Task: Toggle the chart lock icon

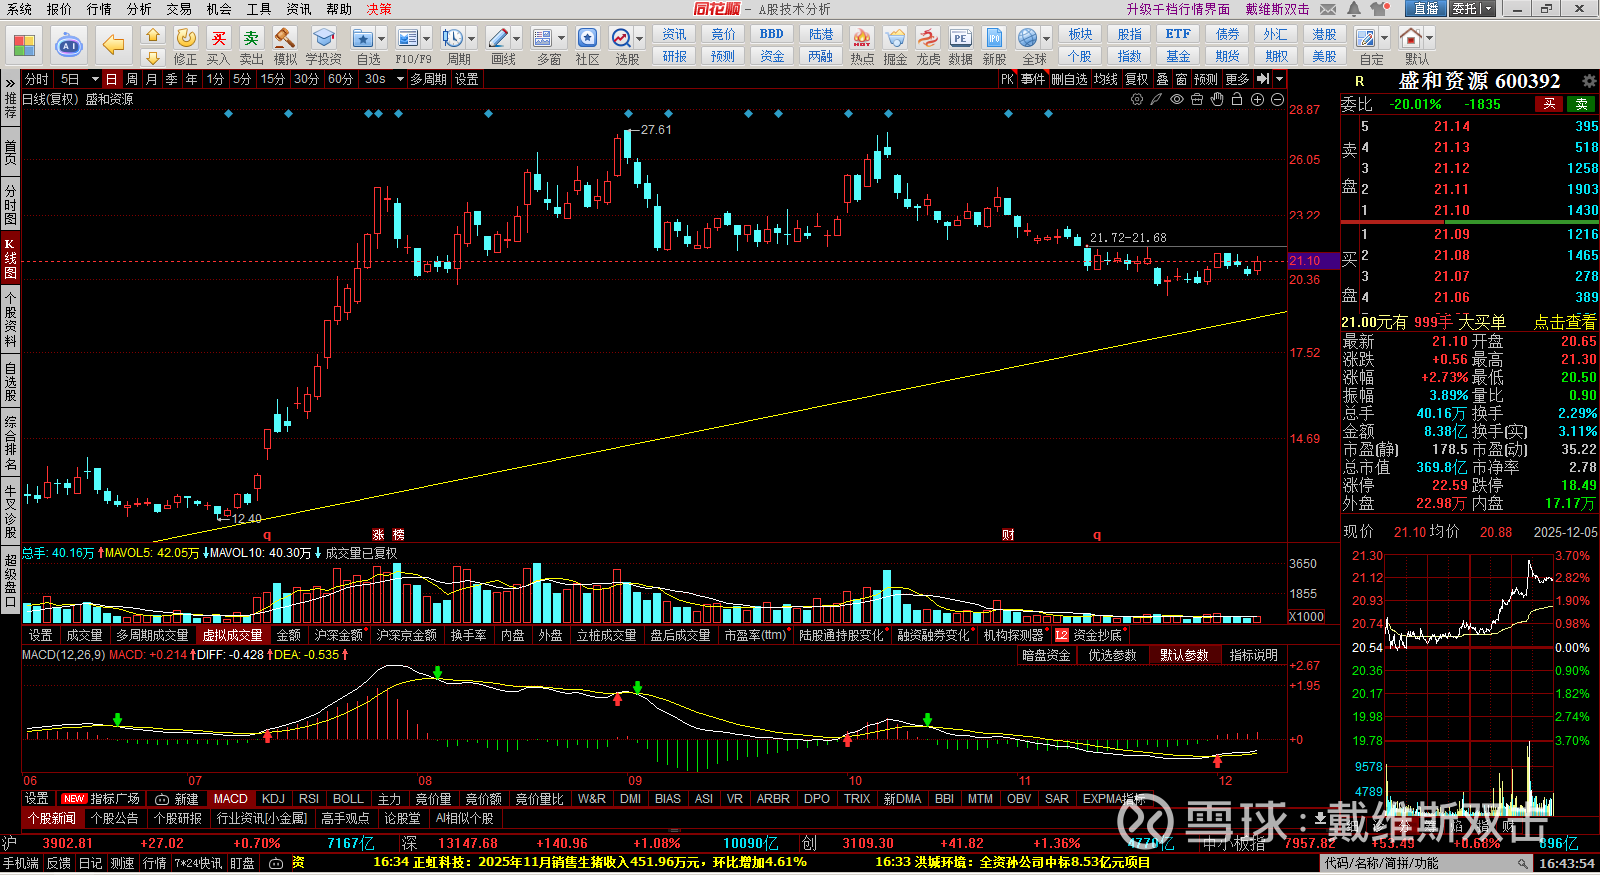Action: pyautogui.click(x=1237, y=99)
